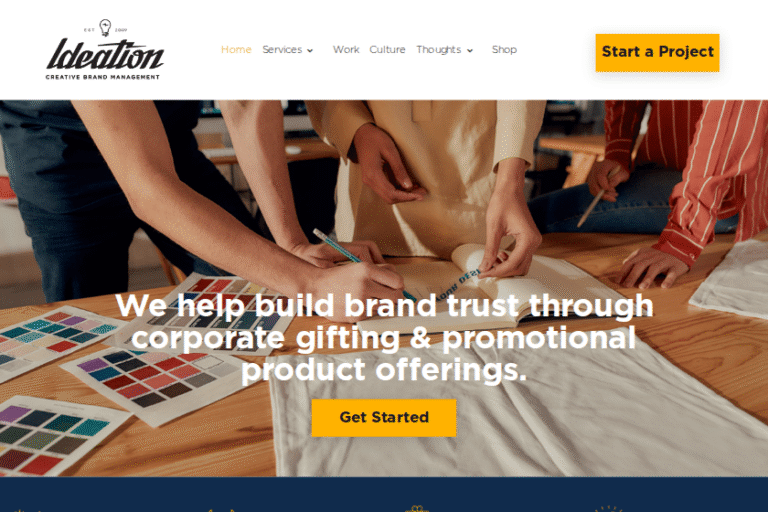Click the gift icon in navy section
Viewport: 768px width, 512px height.
tap(416, 509)
